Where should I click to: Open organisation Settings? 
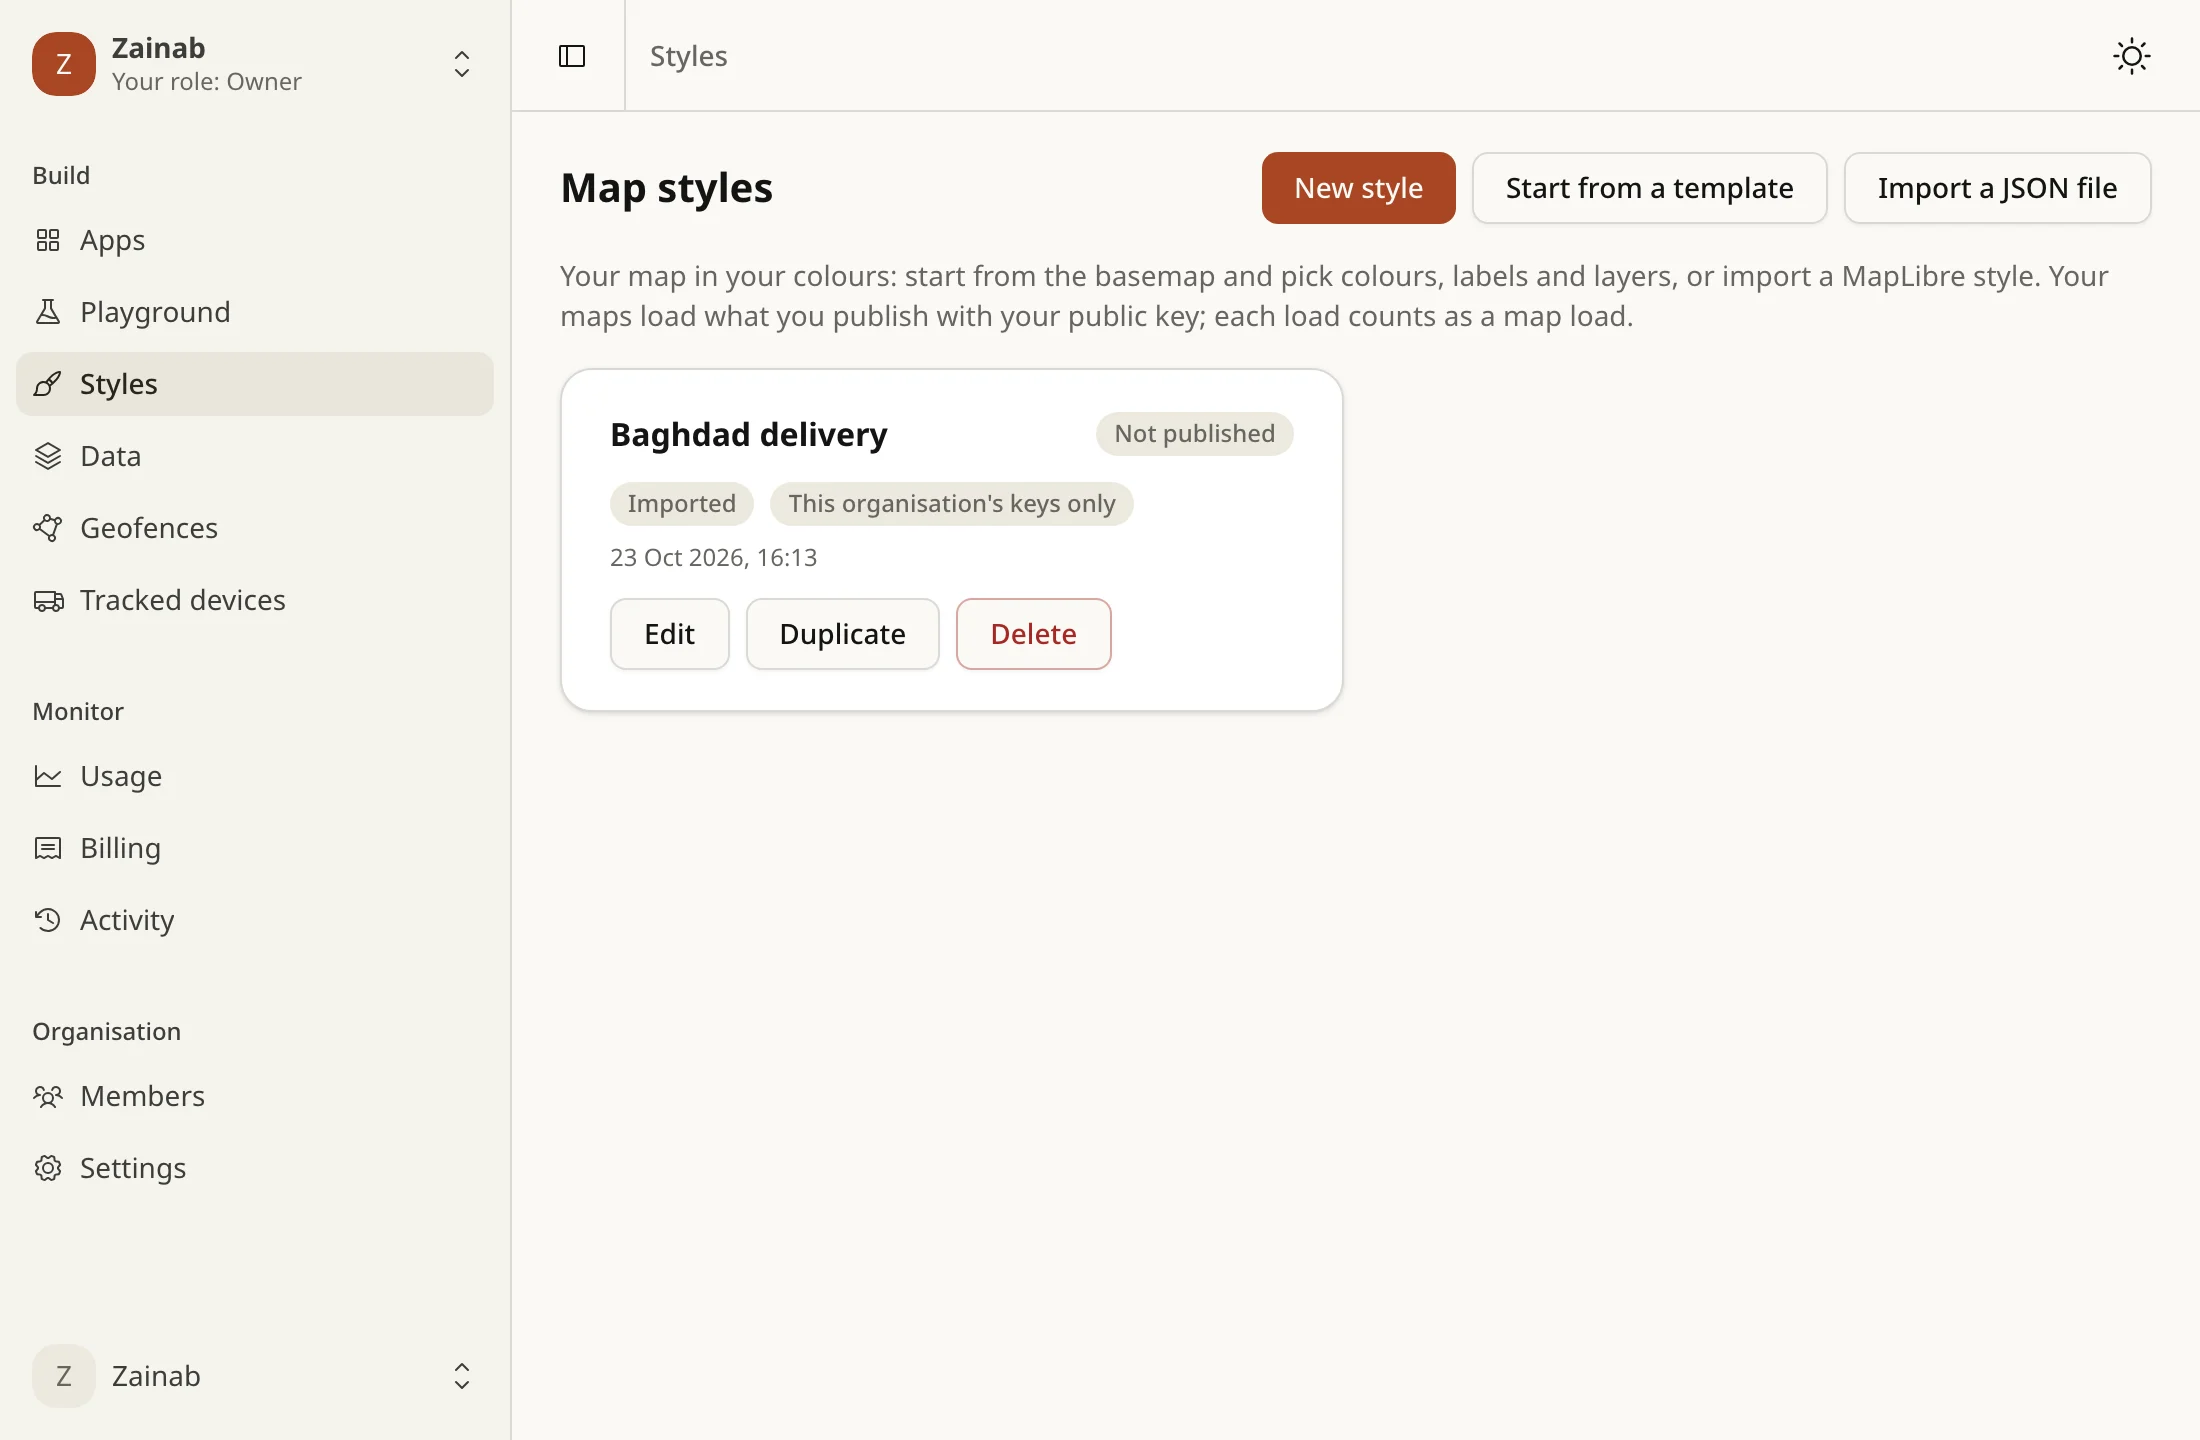(x=255, y=1168)
